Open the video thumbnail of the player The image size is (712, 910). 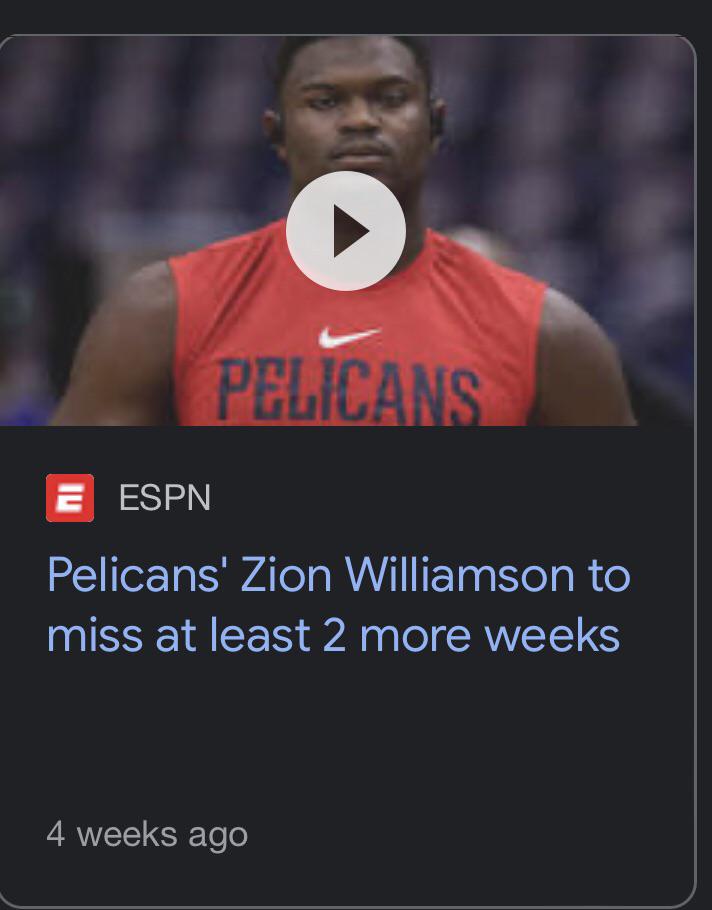click(347, 230)
